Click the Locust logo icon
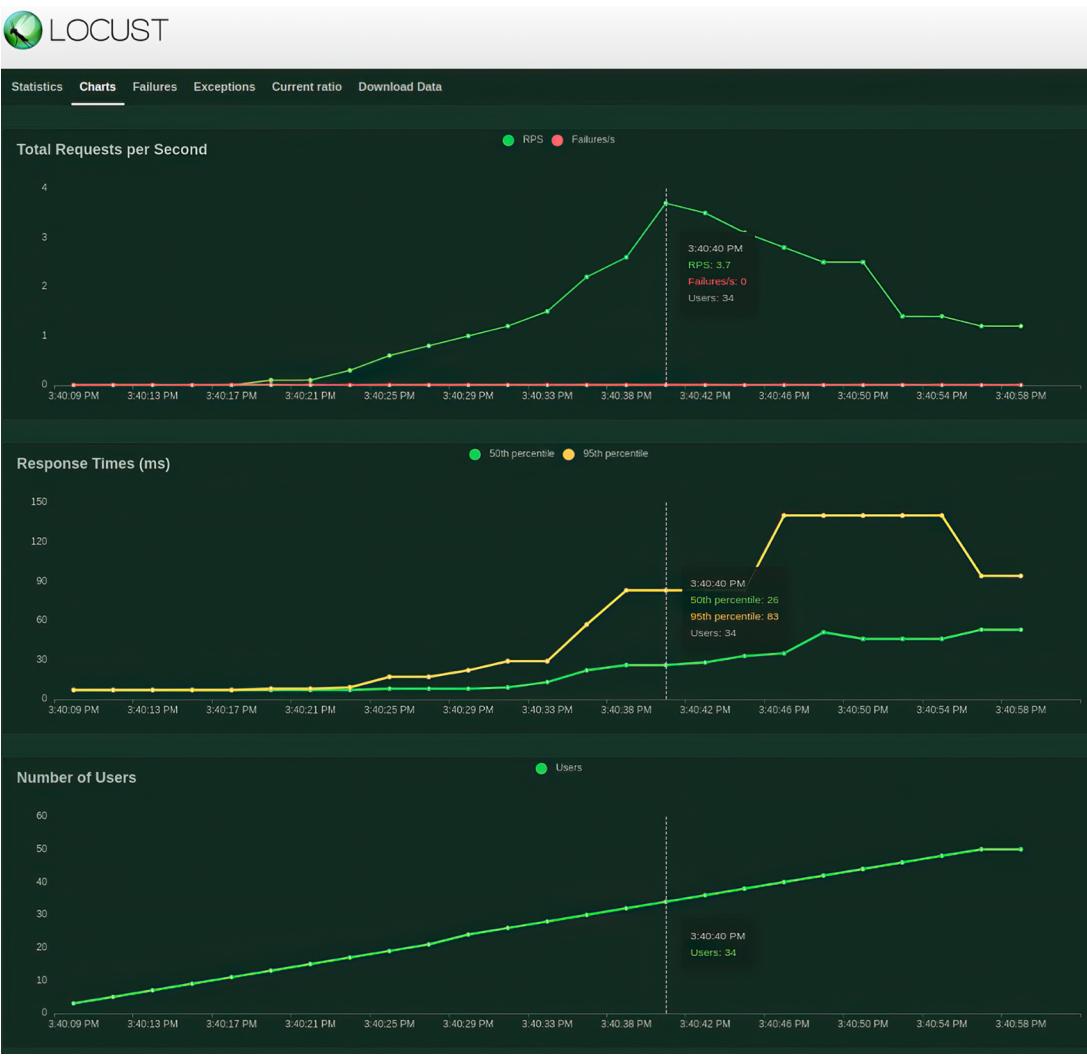Screen dimensions: 1087x1057 [25, 31]
